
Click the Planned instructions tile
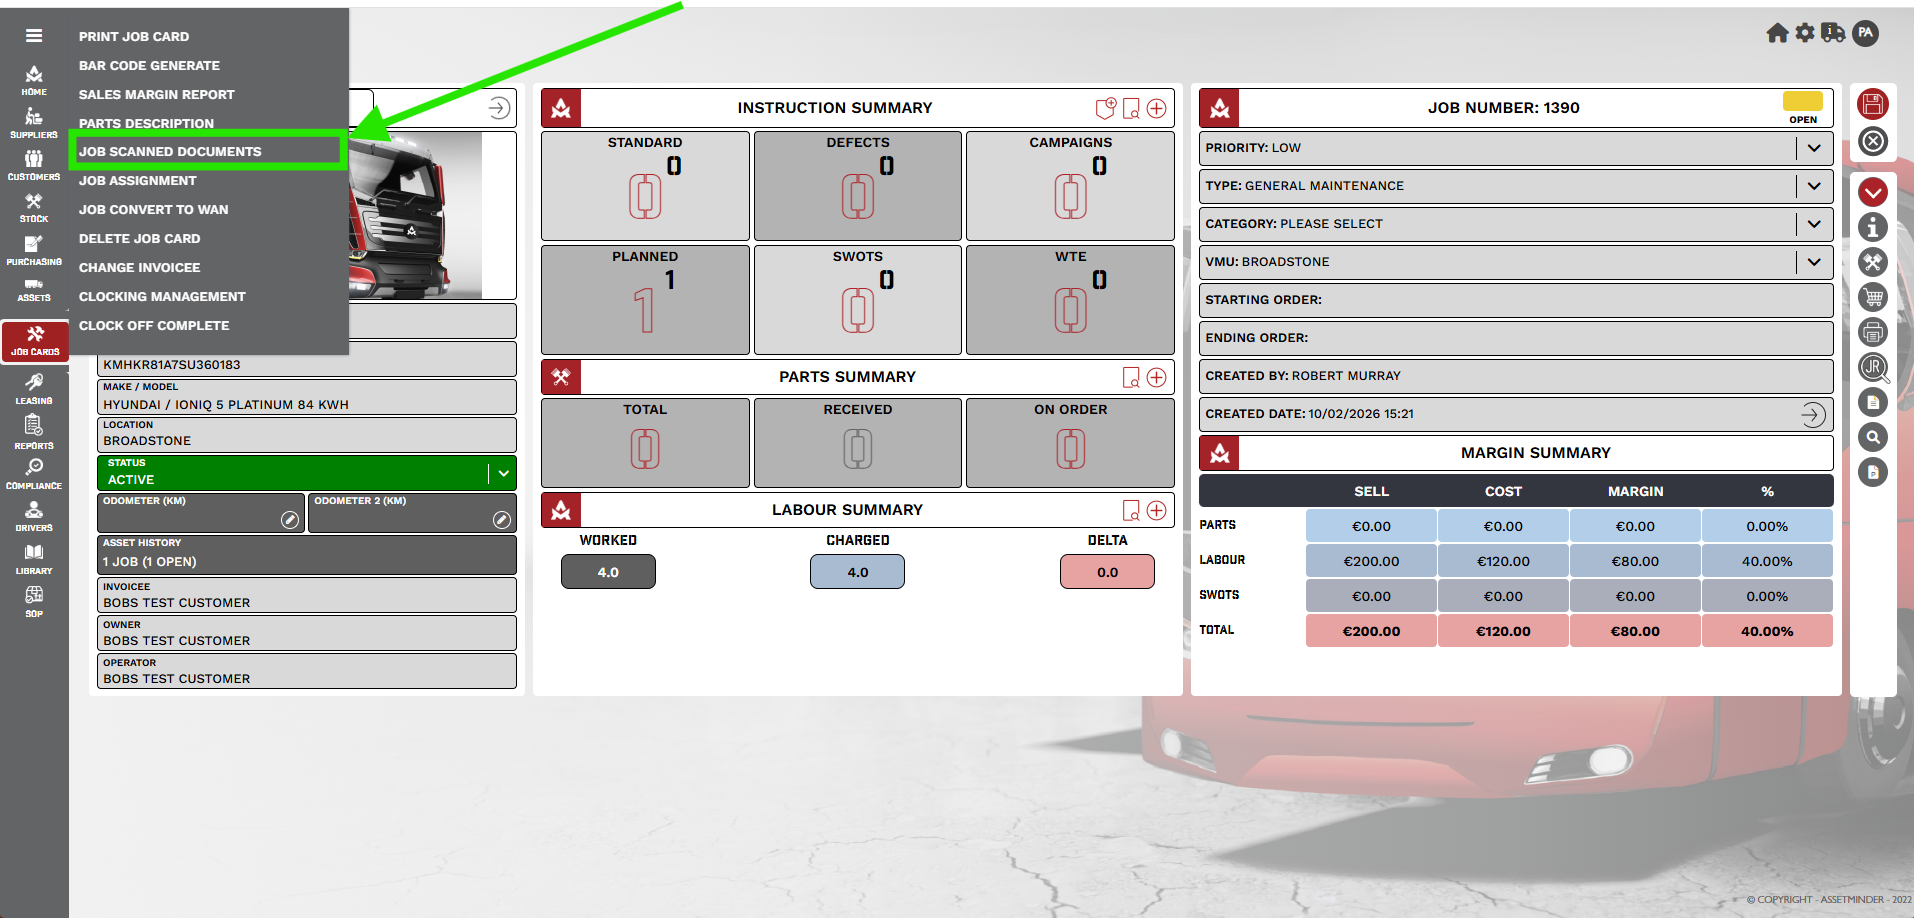pyautogui.click(x=645, y=300)
